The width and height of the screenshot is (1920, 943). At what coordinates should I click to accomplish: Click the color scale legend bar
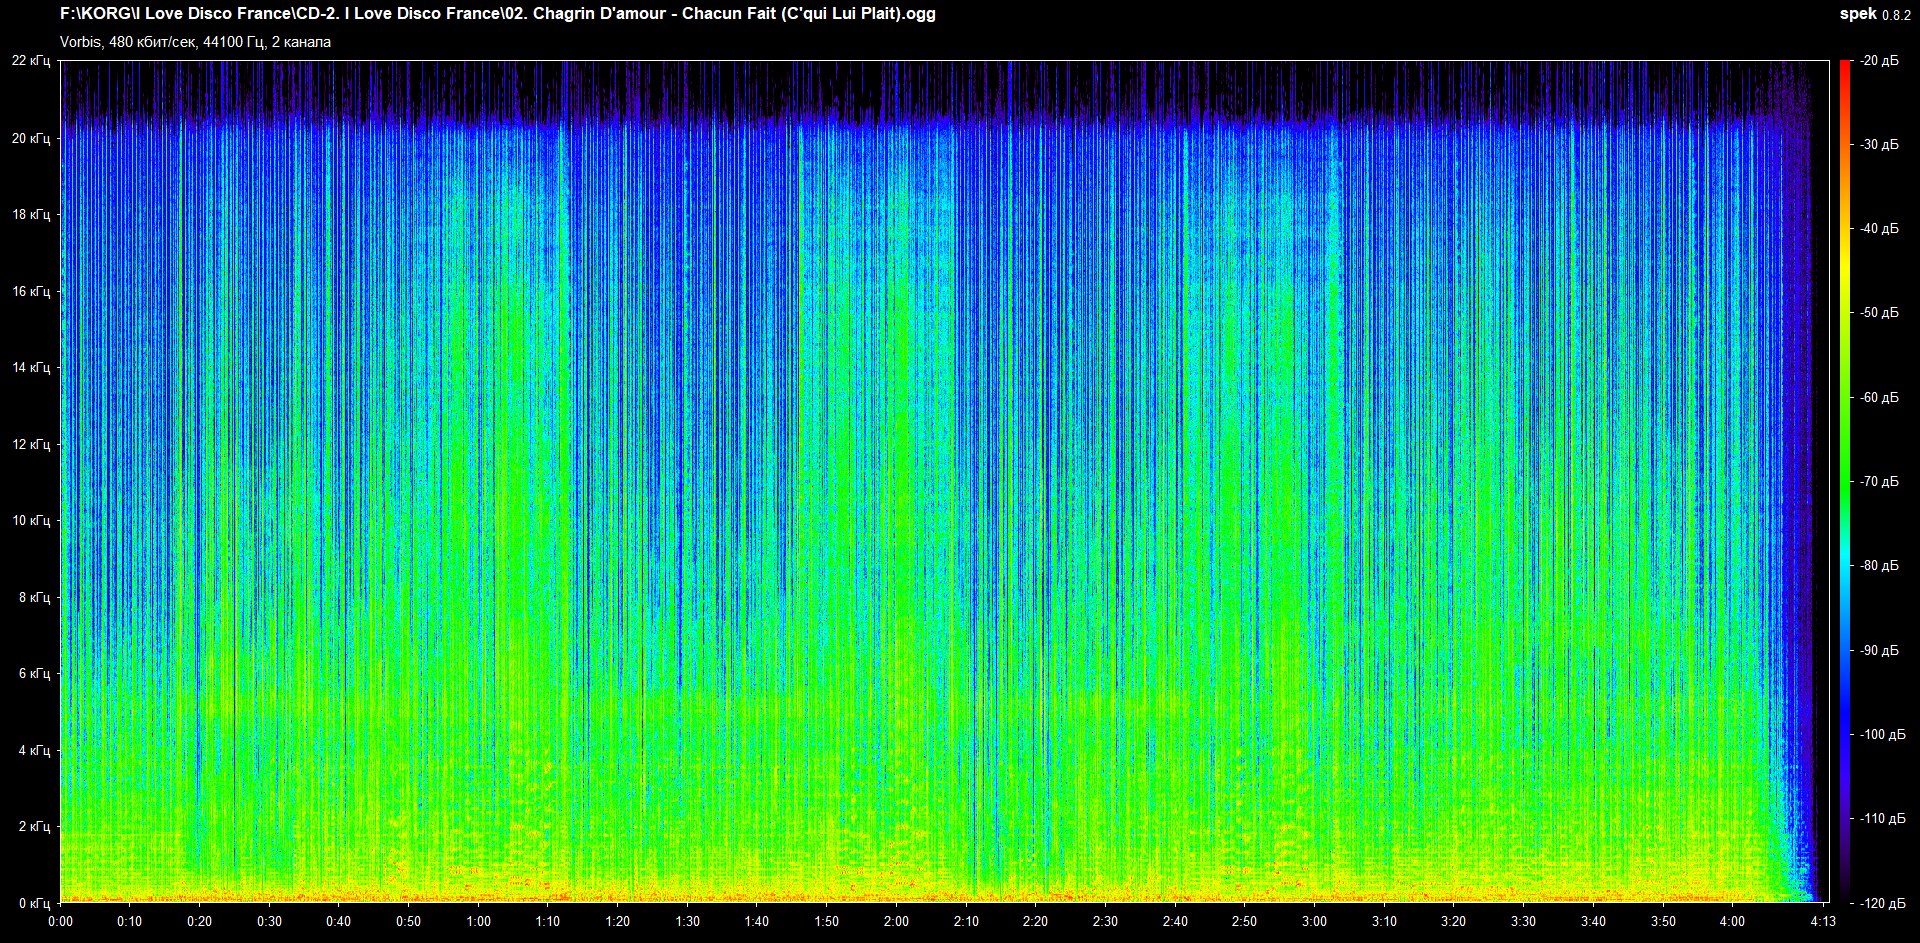coord(1844,480)
